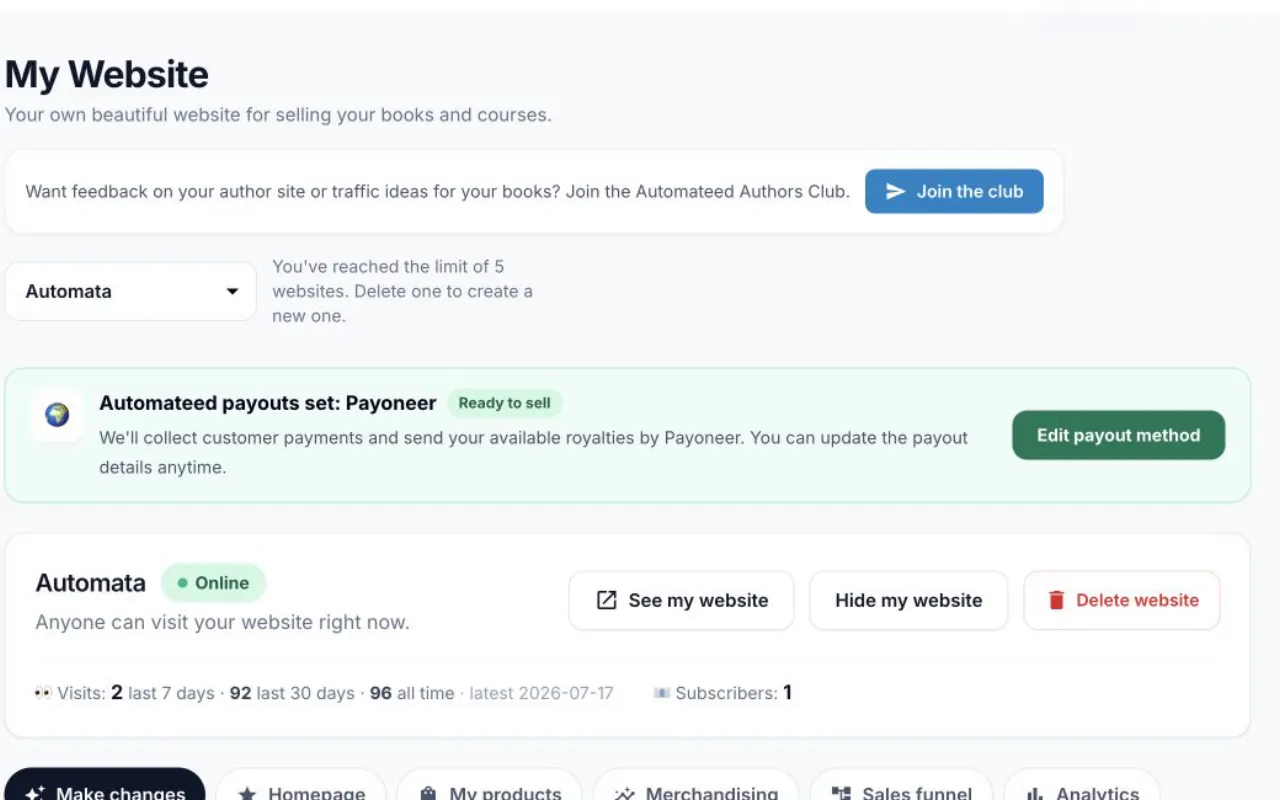The image size is (1280, 800).
Task: Click the Join the club button
Action: coord(954,191)
